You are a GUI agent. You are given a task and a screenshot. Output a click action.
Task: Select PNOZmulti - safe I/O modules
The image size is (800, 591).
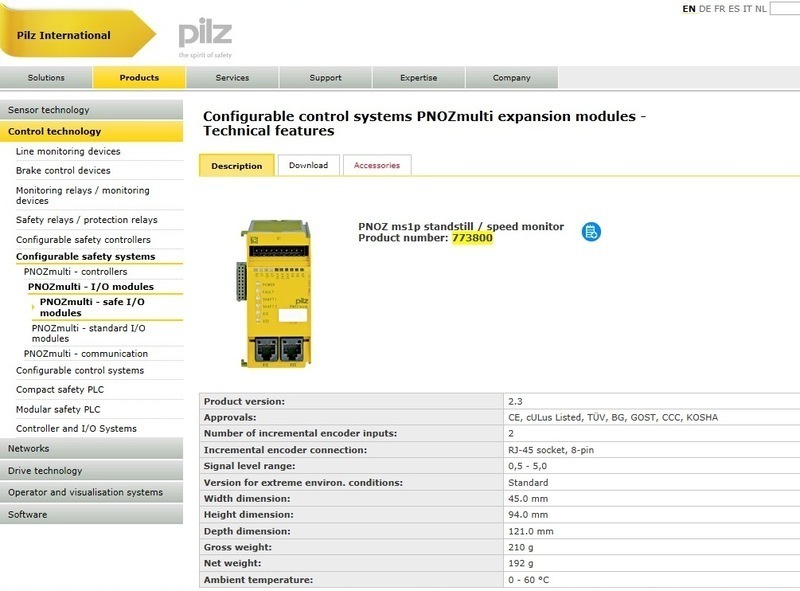pos(92,307)
